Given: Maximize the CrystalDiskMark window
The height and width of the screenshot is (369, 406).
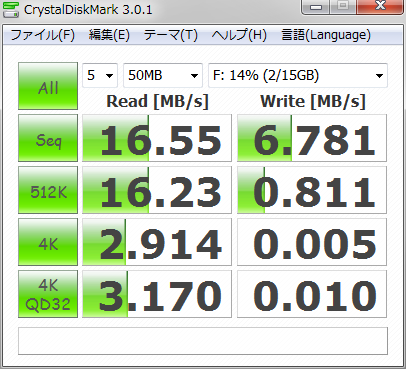Looking at the screenshot, I should [x=343, y=7].
